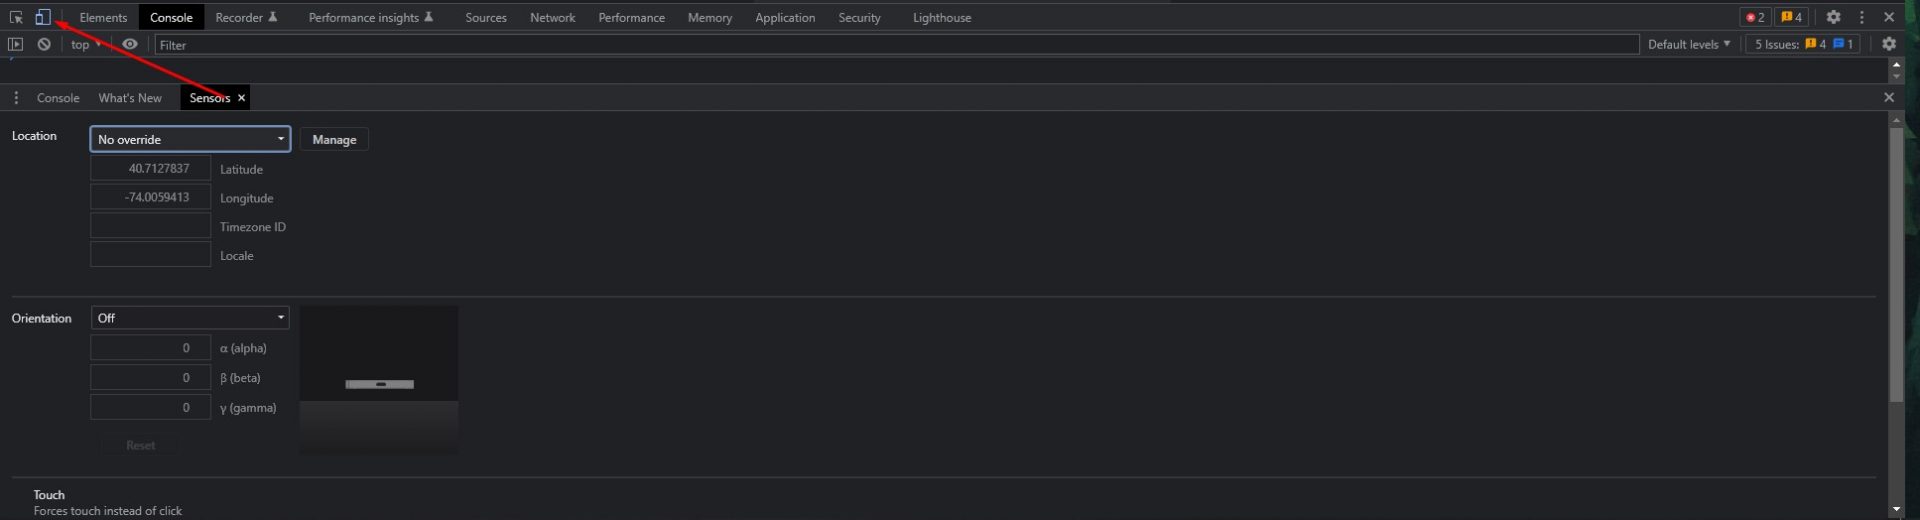Viewport: 1920px width, 520px height.
Task: Clear the console
Action: pyautogui.click(x=44, y=44)
